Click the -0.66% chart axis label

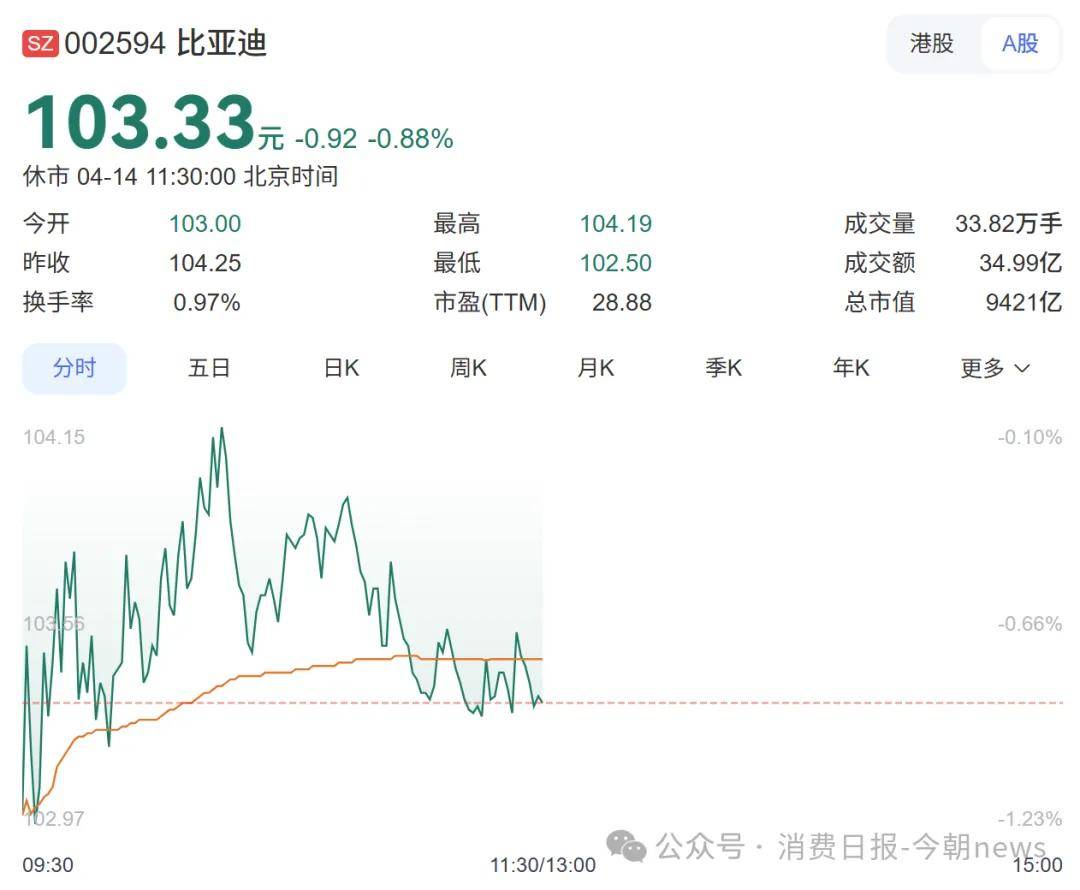[1030, 624]
